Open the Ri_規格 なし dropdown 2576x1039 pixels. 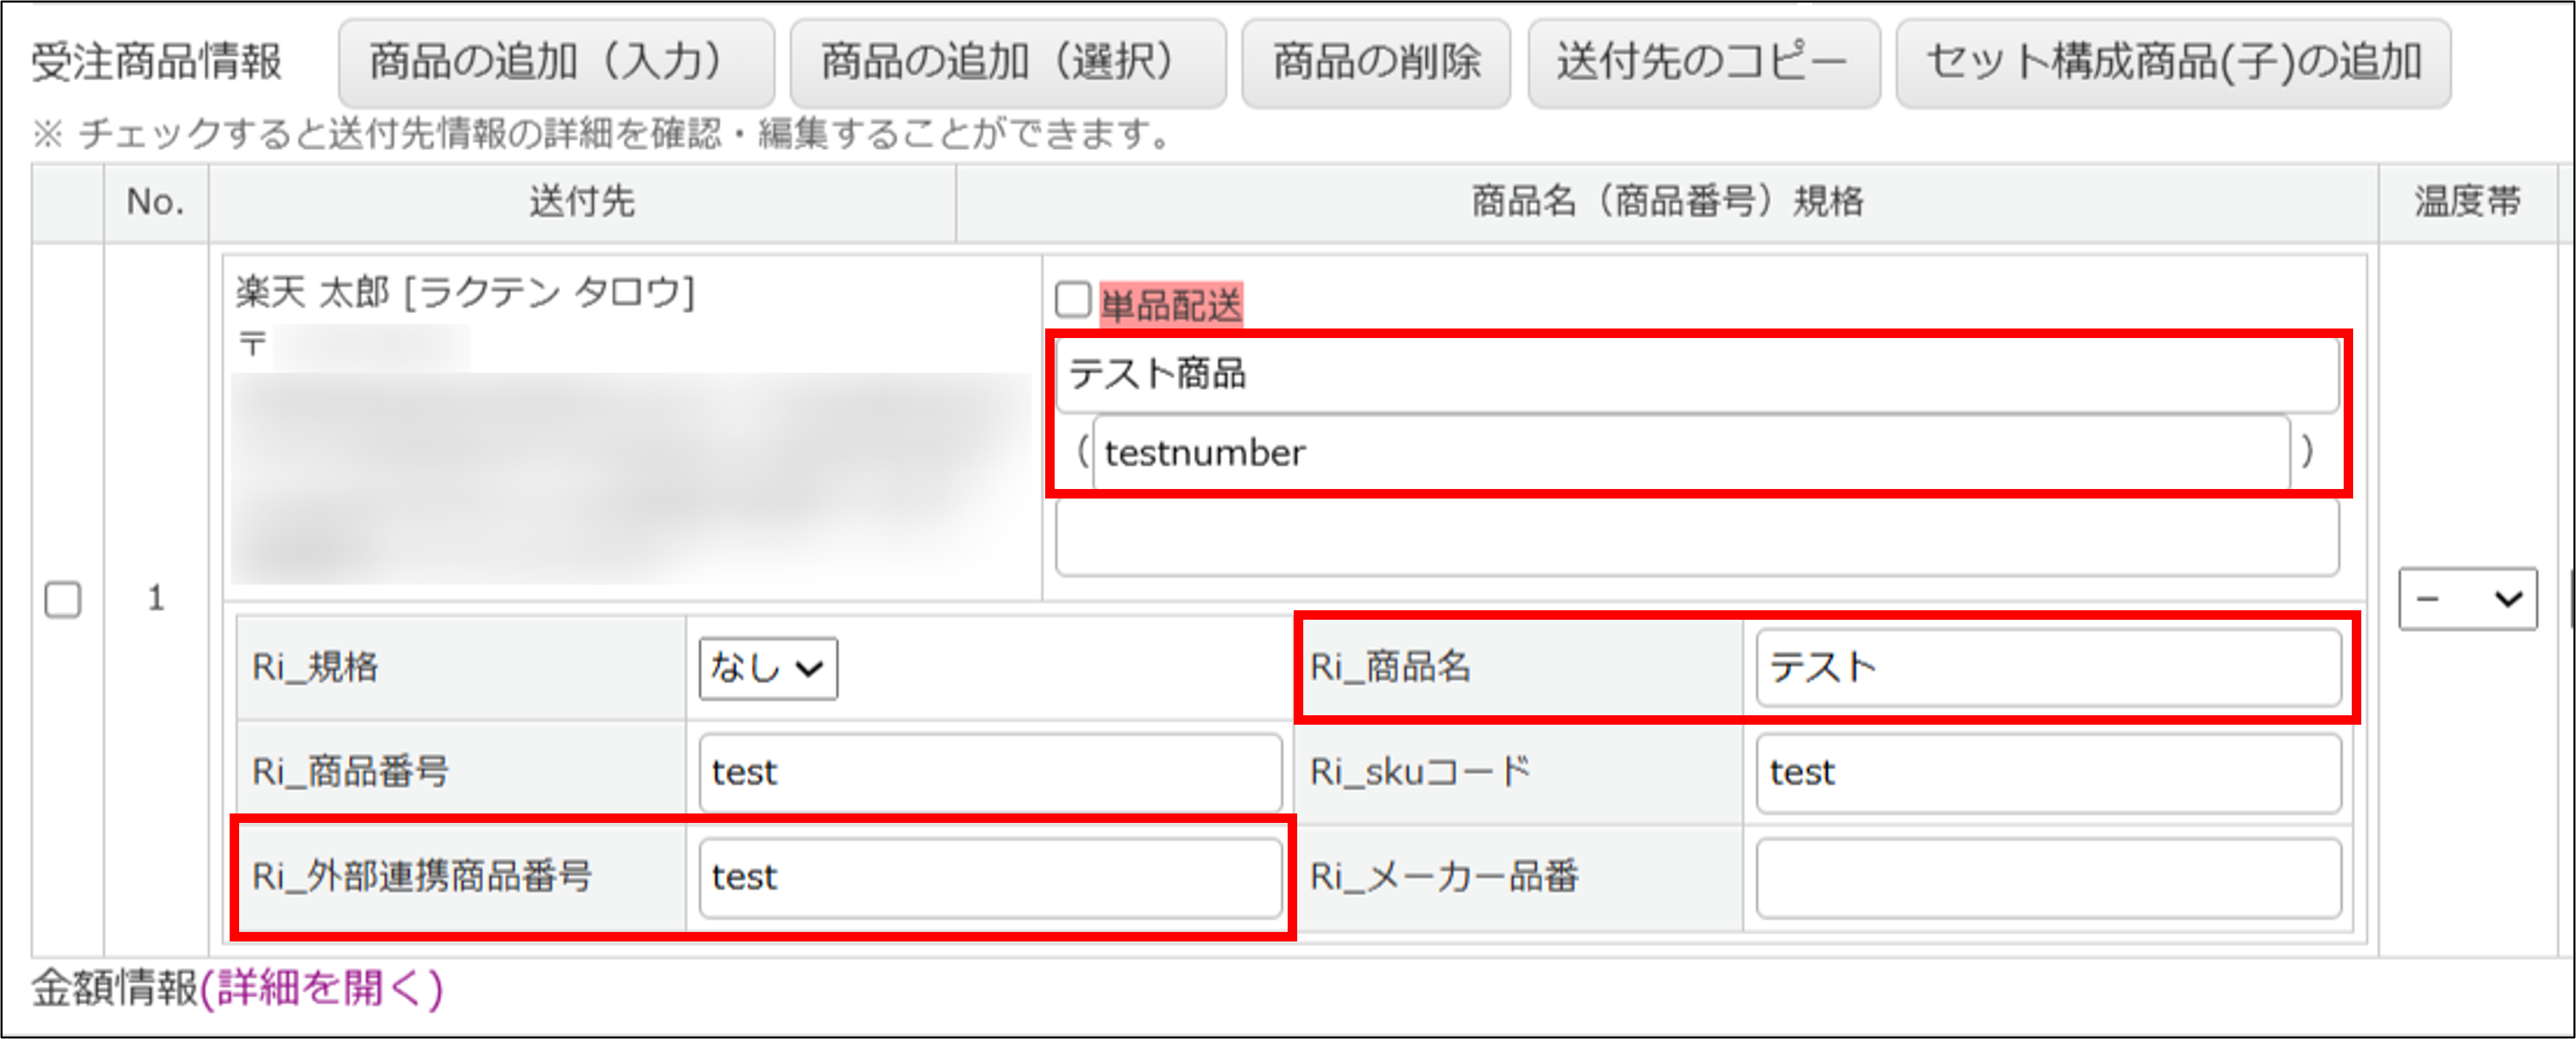point(768,668)
